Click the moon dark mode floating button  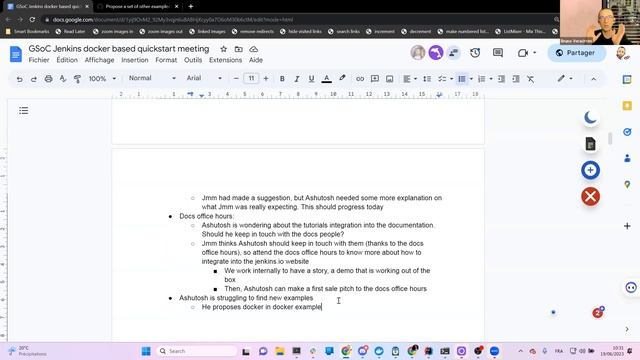coord(590,118)
